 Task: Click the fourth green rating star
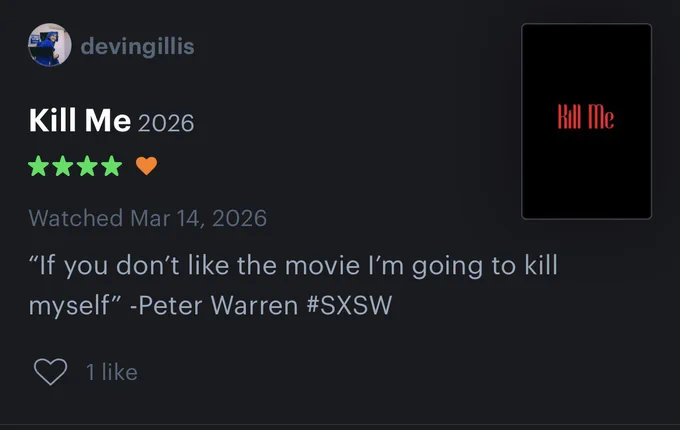[x=112, y=166]
